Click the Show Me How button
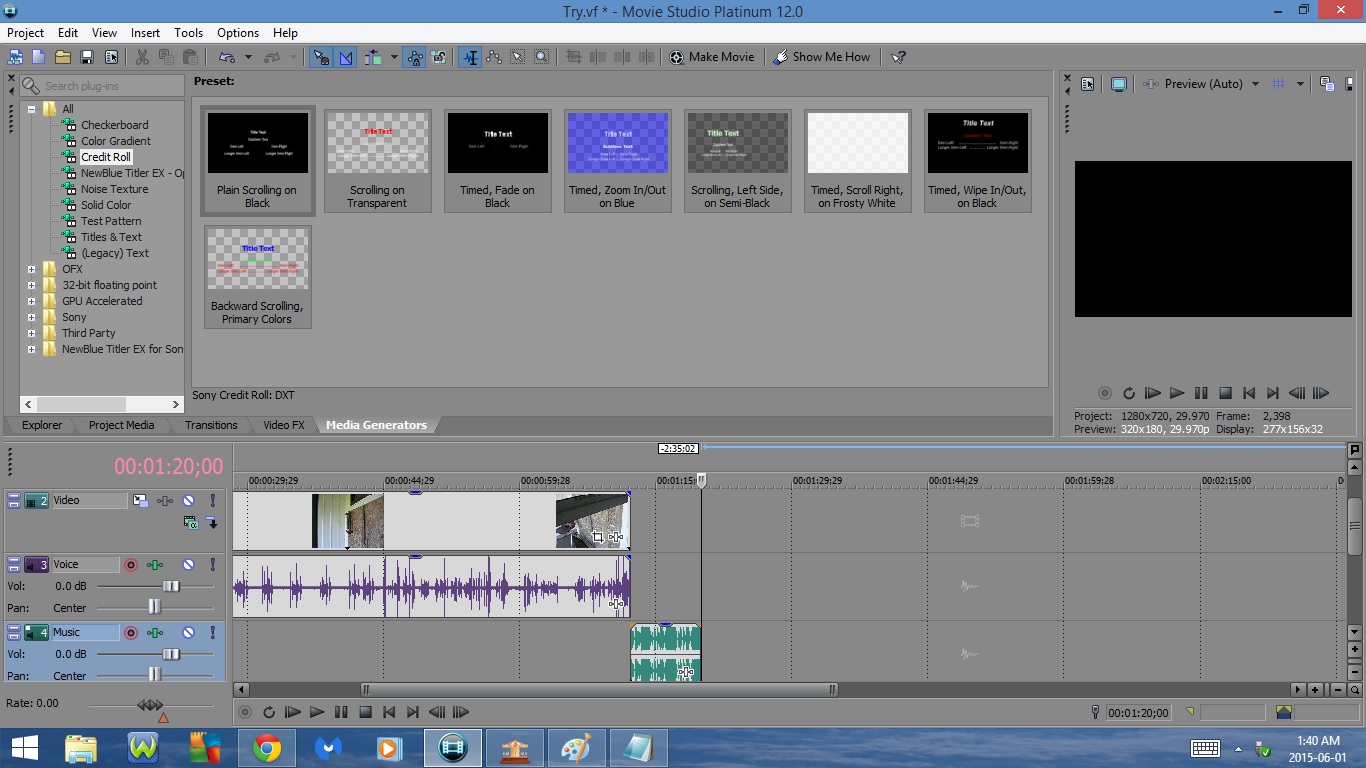The width and height of the screenshot is (1366, 768). [822, 57]
